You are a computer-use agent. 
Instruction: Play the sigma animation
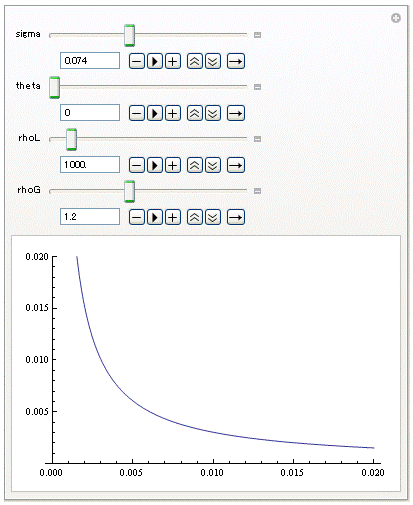[x=155, y=61]
